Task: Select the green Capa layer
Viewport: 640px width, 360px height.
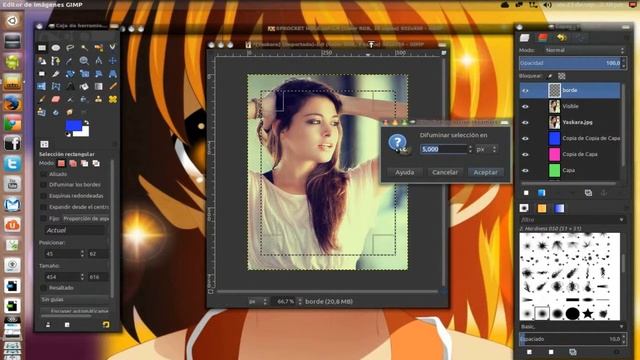Action: coord(570,170)
